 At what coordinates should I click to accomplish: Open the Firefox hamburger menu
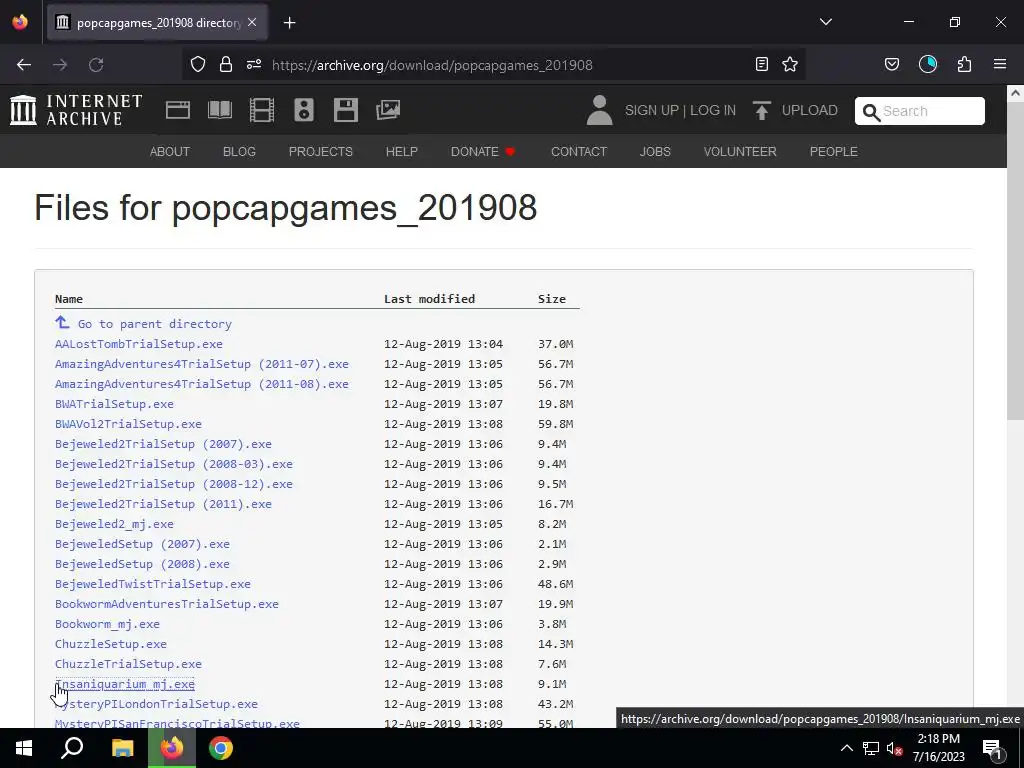click(x=1000, y=64)
